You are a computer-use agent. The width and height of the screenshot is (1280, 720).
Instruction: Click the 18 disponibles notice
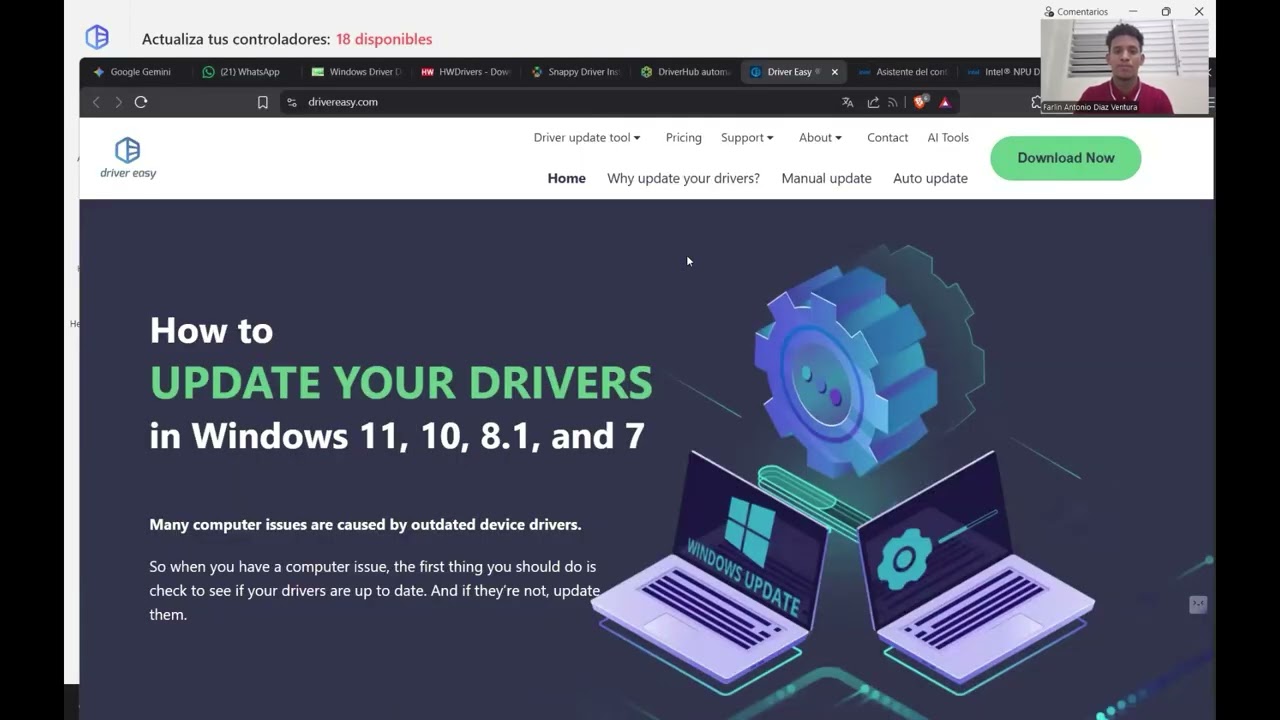(x=384, y=39)
